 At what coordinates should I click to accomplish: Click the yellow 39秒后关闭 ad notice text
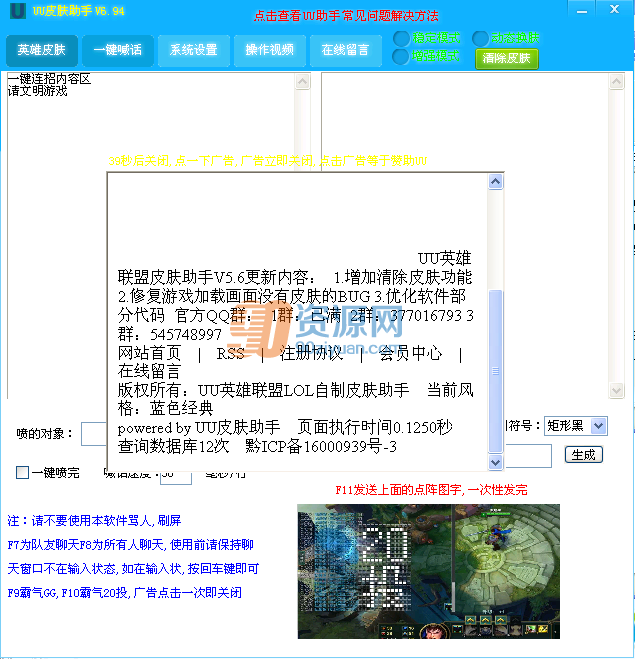point(268,161)
